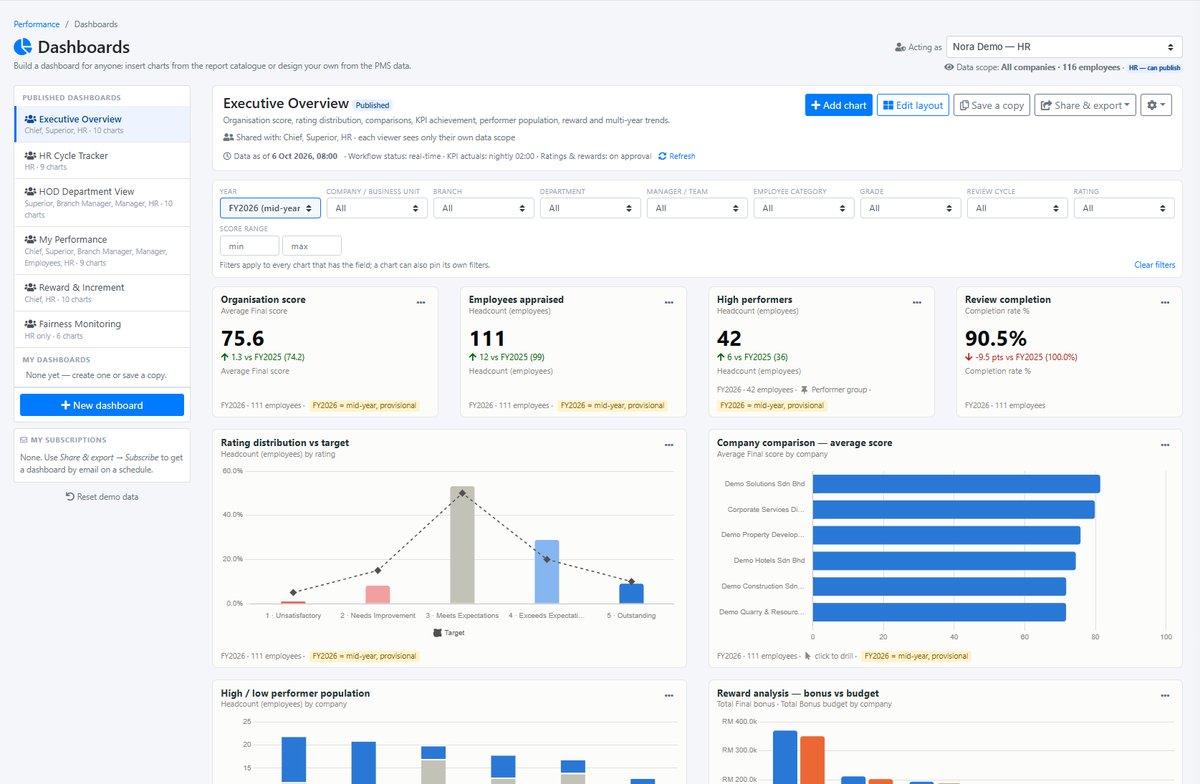Click the Clear filters link
This screenshot has width=1200, height=784.
(x=1154, y=265)
